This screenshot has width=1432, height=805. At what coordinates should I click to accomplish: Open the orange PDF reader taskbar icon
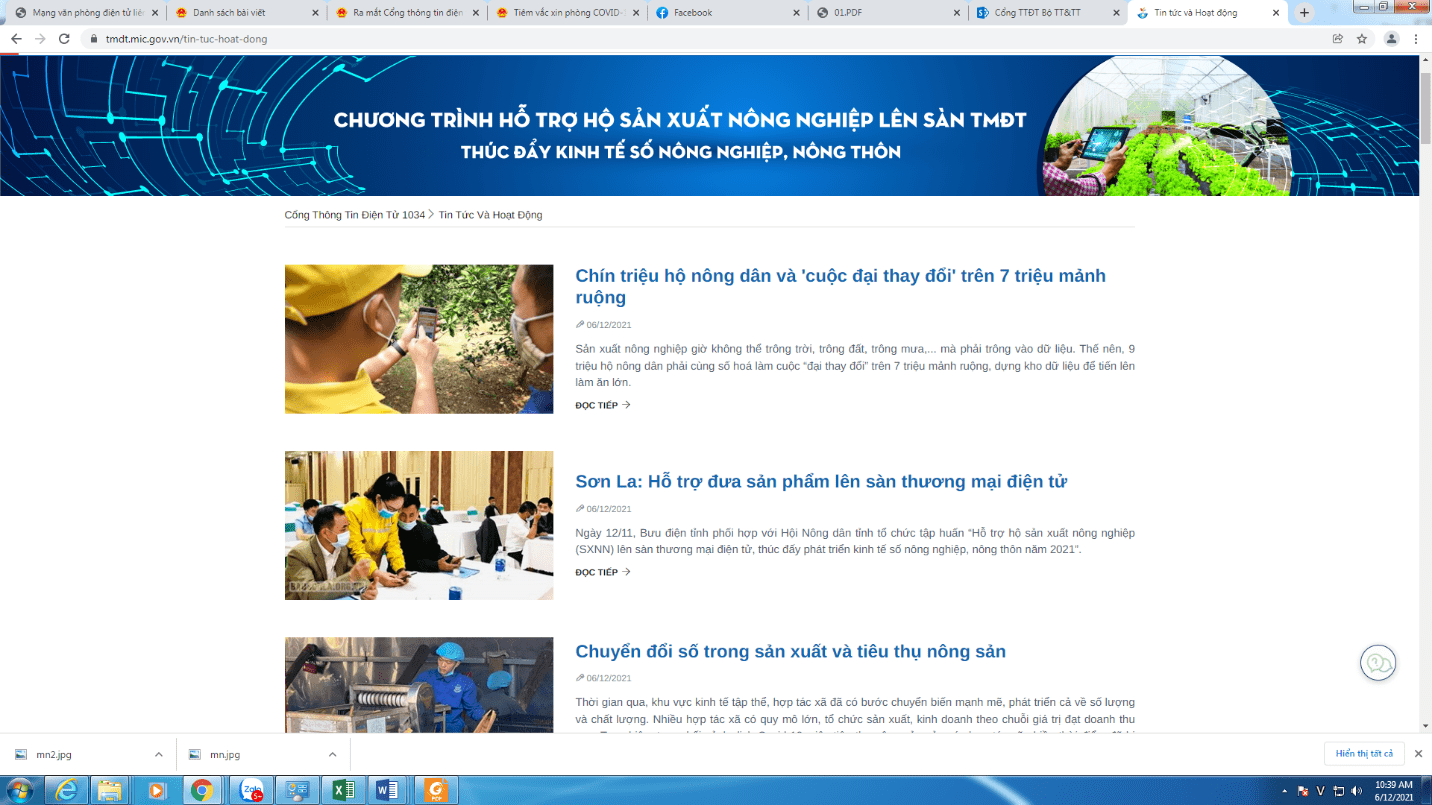pos(434,790)
